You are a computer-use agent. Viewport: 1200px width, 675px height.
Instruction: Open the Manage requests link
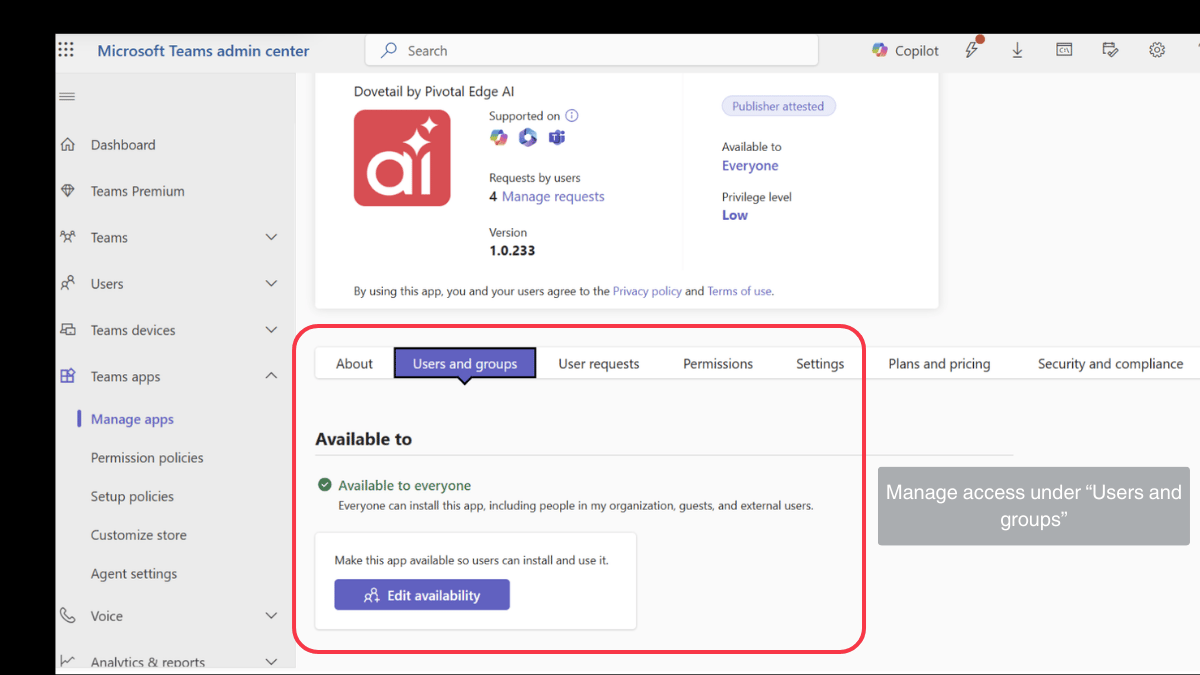[x=553, y=197]
